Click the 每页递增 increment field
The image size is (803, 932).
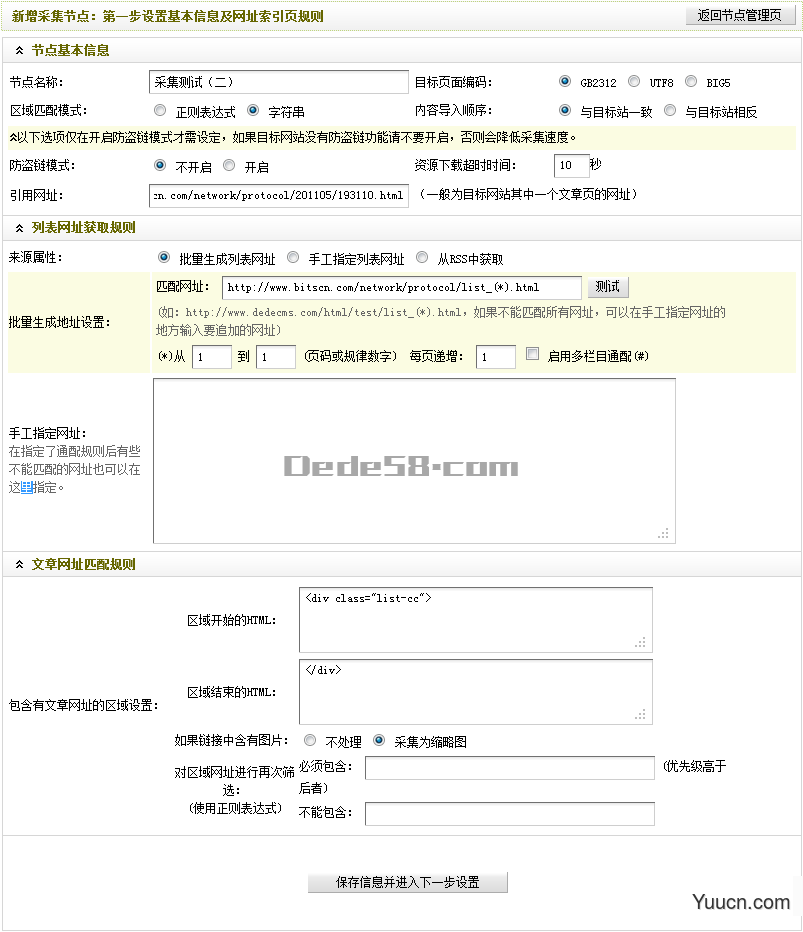[x=496, y=357]
